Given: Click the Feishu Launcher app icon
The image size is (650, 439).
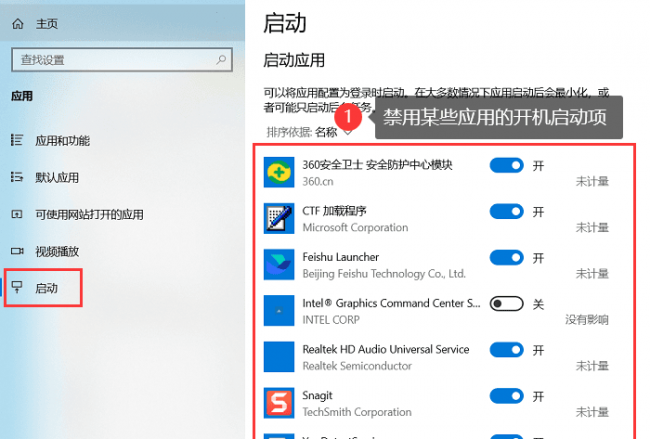Looking at the screenshot, I should click(x=279, y=264).
